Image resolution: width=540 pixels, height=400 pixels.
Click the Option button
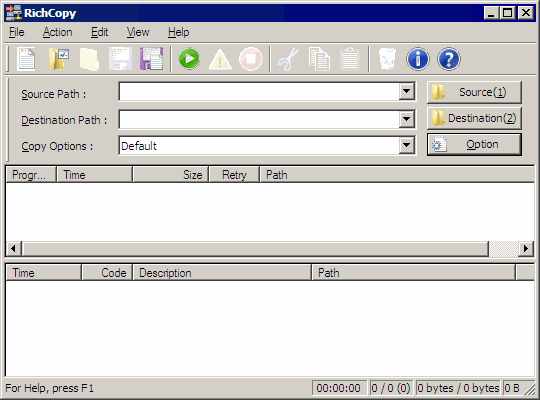pos(474,144)
